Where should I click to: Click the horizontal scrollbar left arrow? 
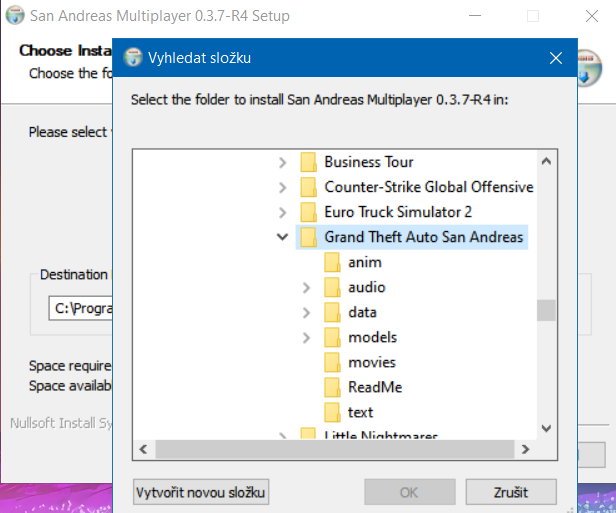click(144, 449)
